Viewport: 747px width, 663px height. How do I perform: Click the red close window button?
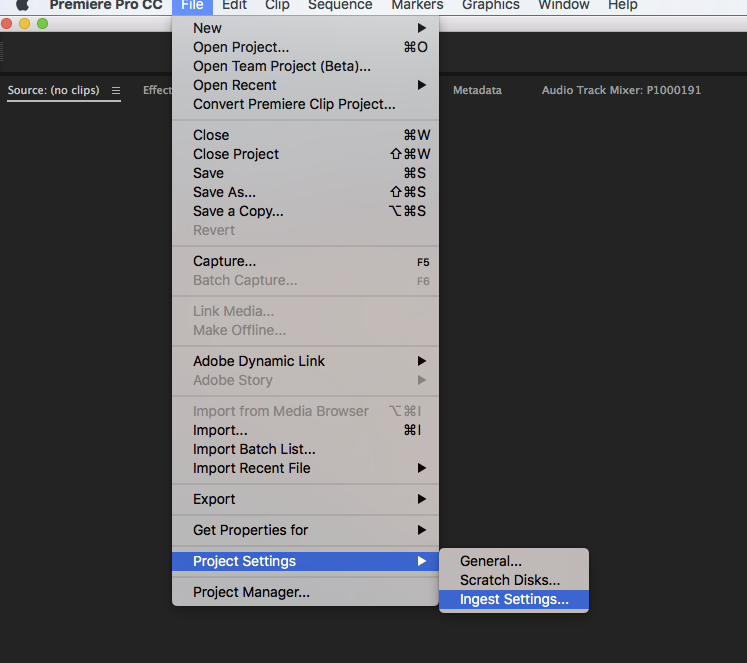coord(7,24)
